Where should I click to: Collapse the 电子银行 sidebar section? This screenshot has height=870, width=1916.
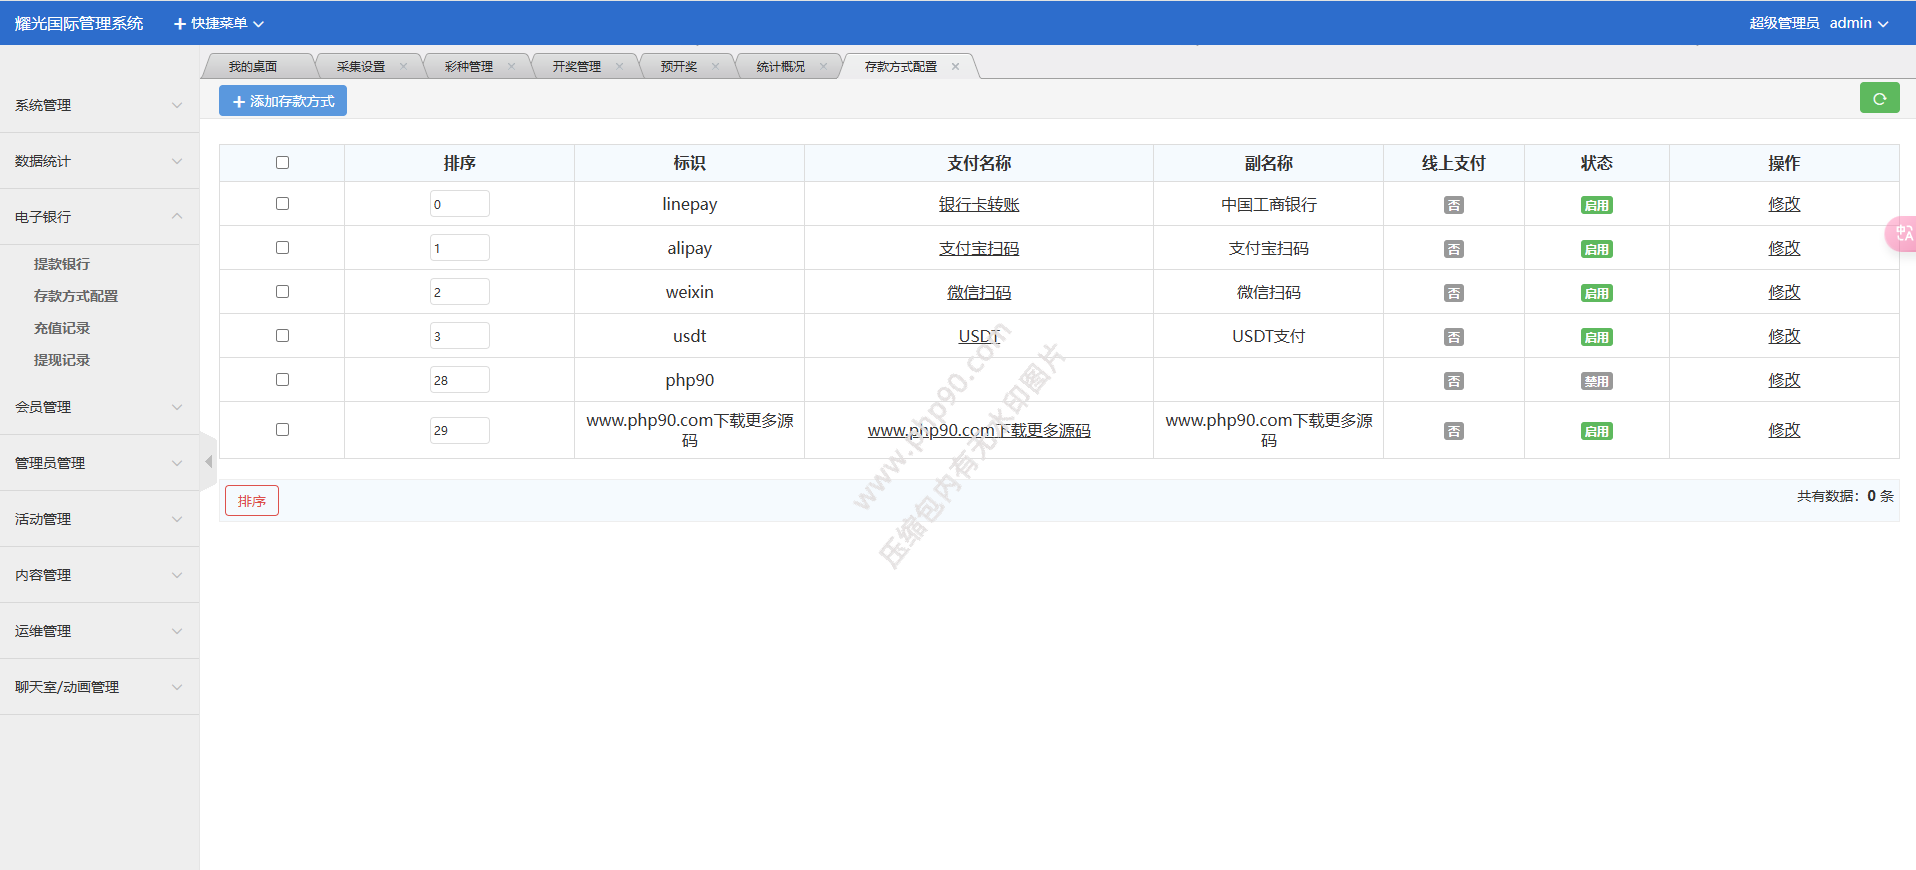pyautogui.click(x=98, y=217)
